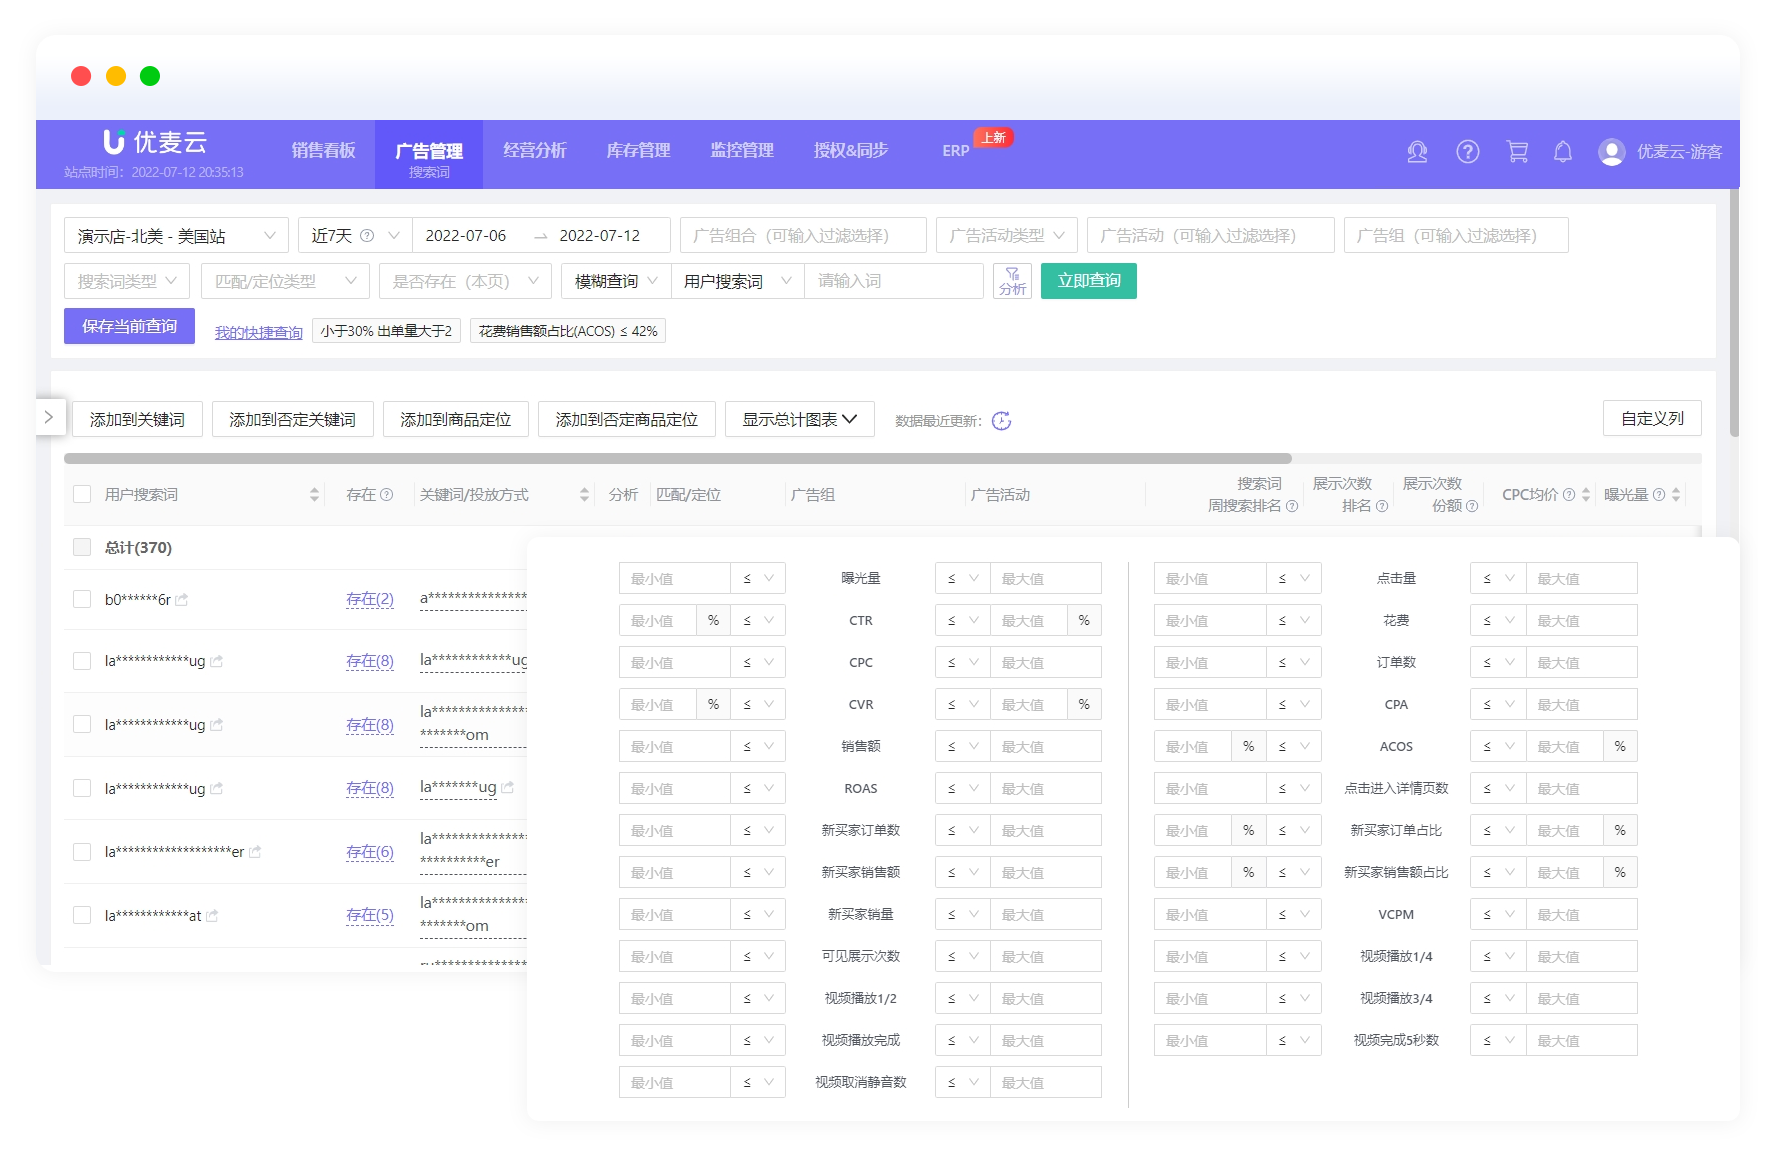This screenshot has height=1150, width=1776.
Task: Open the 演示店-北美 - 美国站 store dropdown
Action: pos(176,236)
